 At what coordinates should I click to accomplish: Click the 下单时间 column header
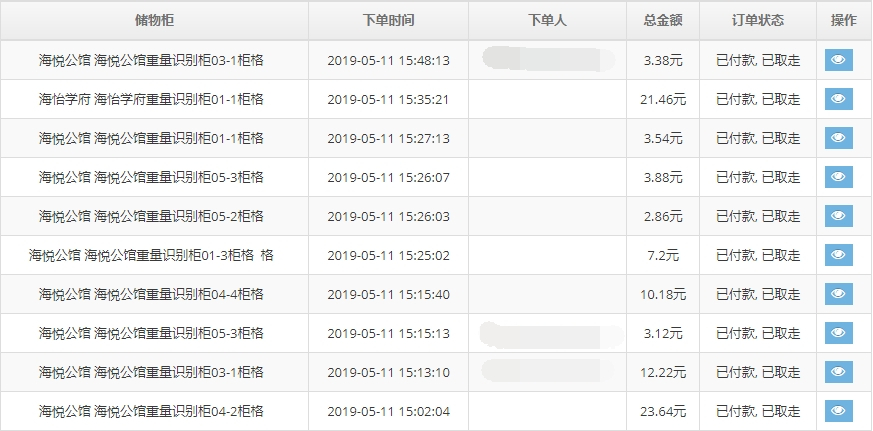(388, 20)
